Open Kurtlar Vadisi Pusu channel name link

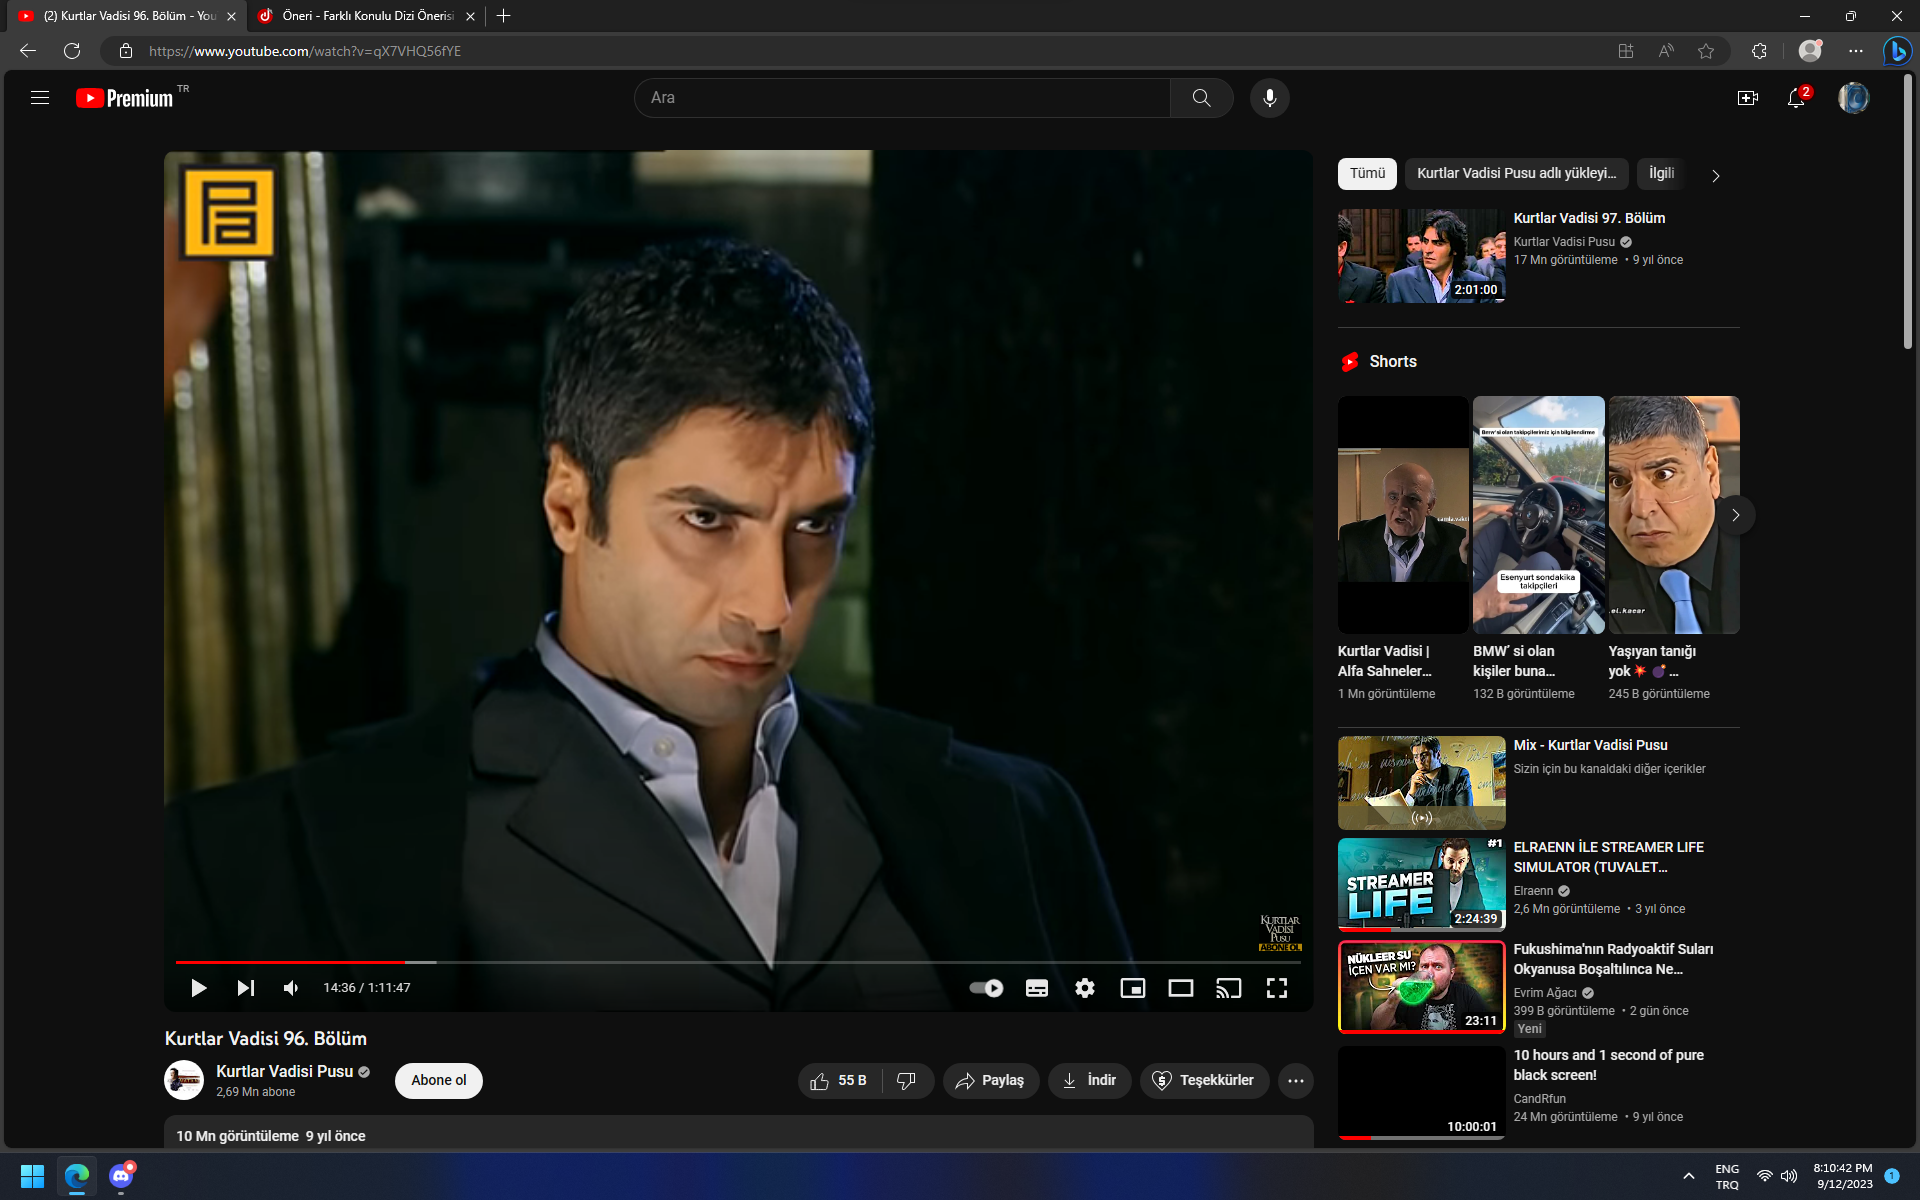coord(285,1071)
